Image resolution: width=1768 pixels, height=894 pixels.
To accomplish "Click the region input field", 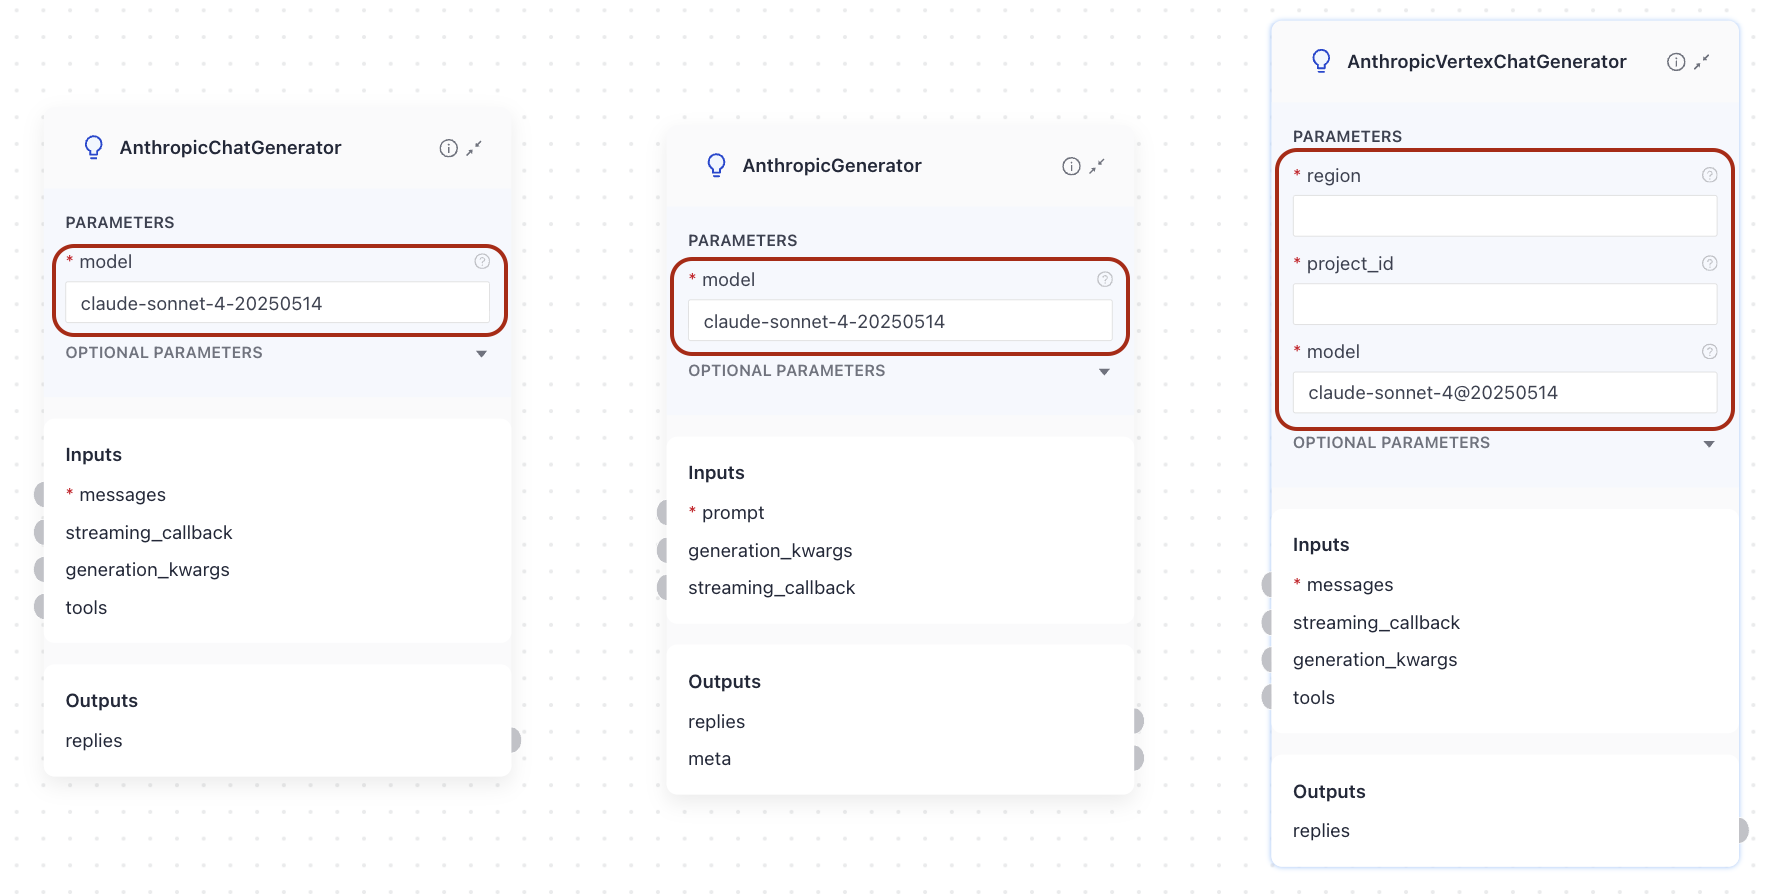I will pos(1504,216).
